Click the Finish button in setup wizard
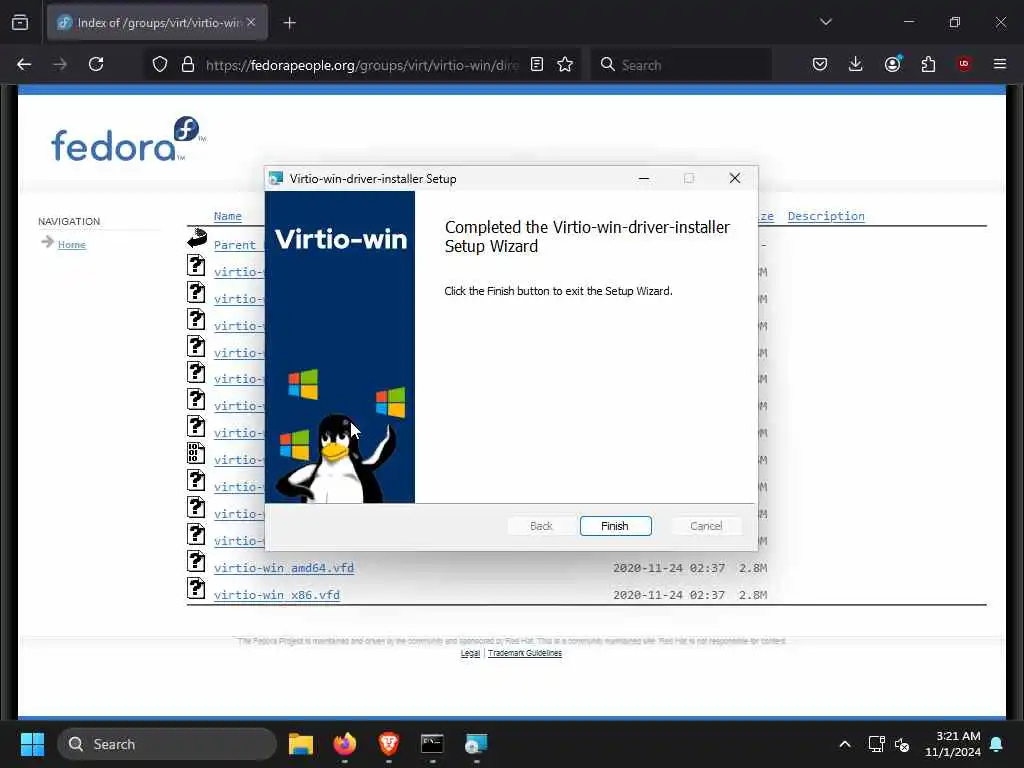1024x768 pixels. click(x=615, y=526)
